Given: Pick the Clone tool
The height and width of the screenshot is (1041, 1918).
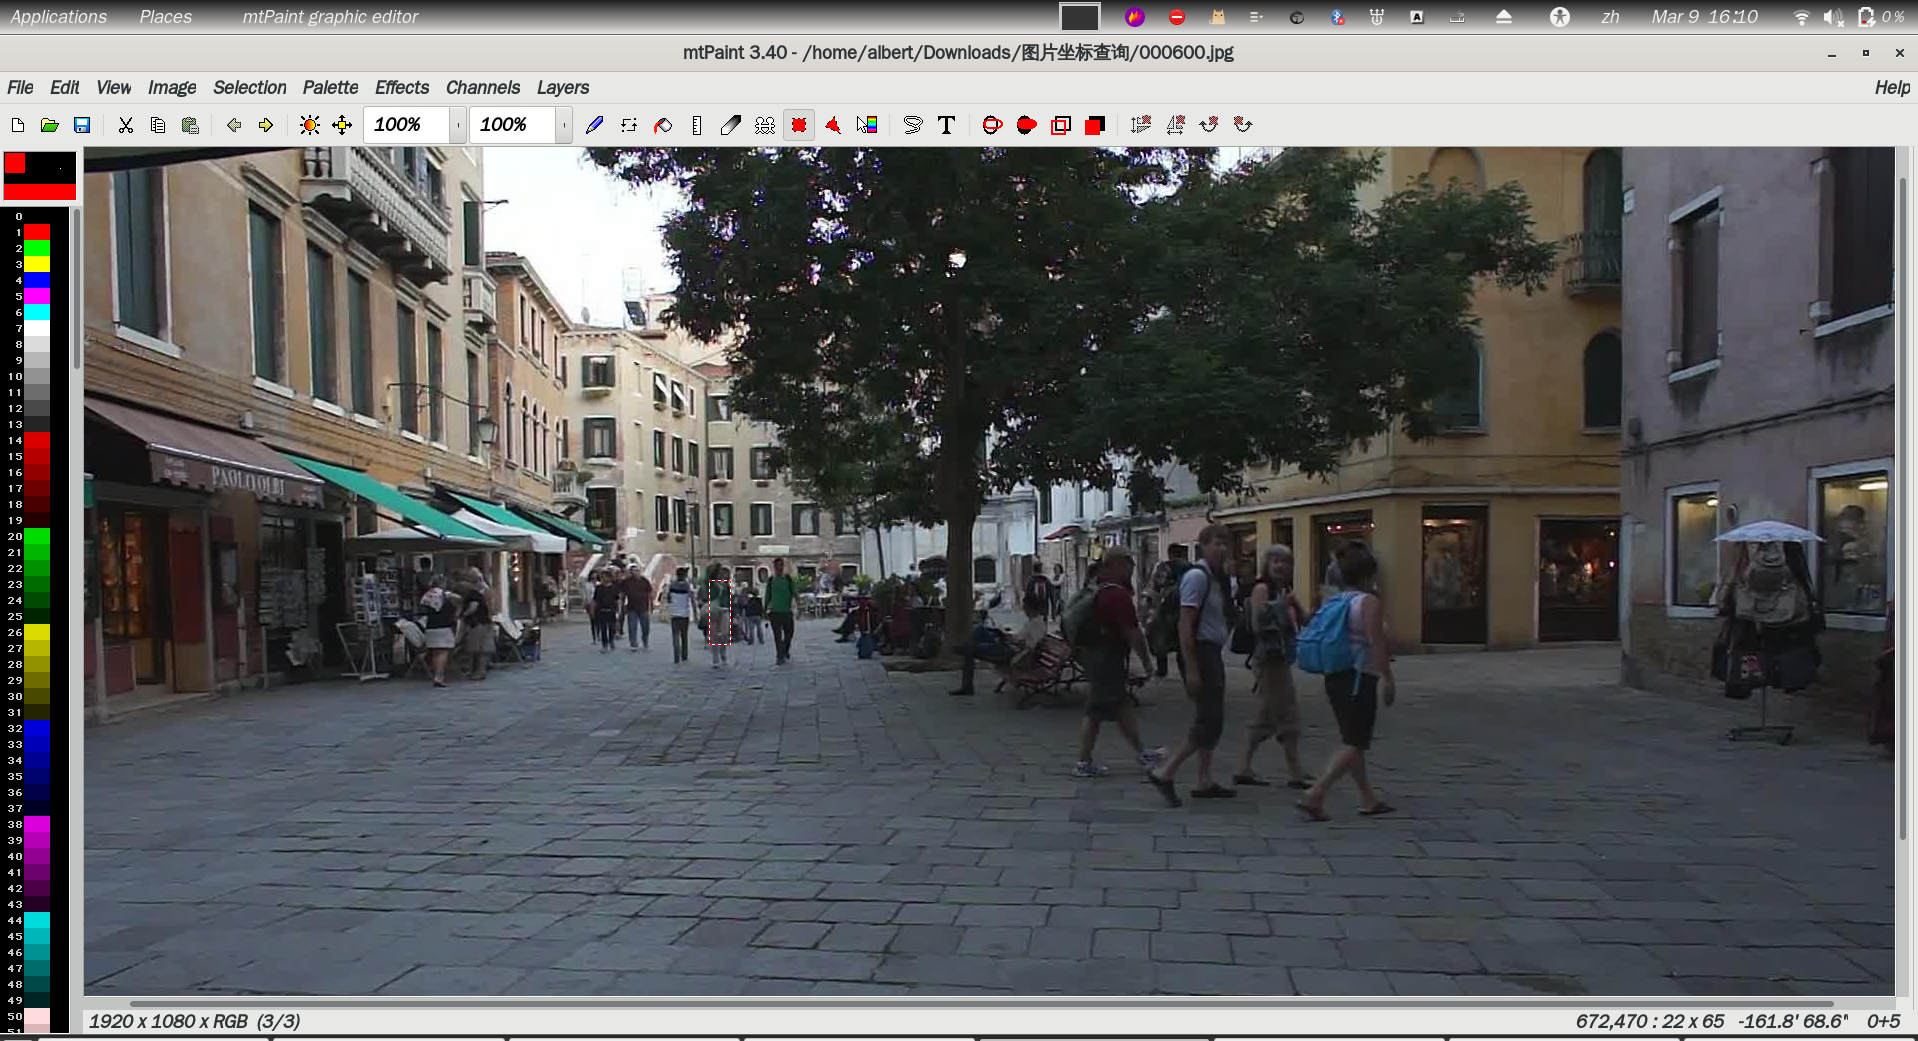Looking at the screenshot, I should (x=765, y=125).
